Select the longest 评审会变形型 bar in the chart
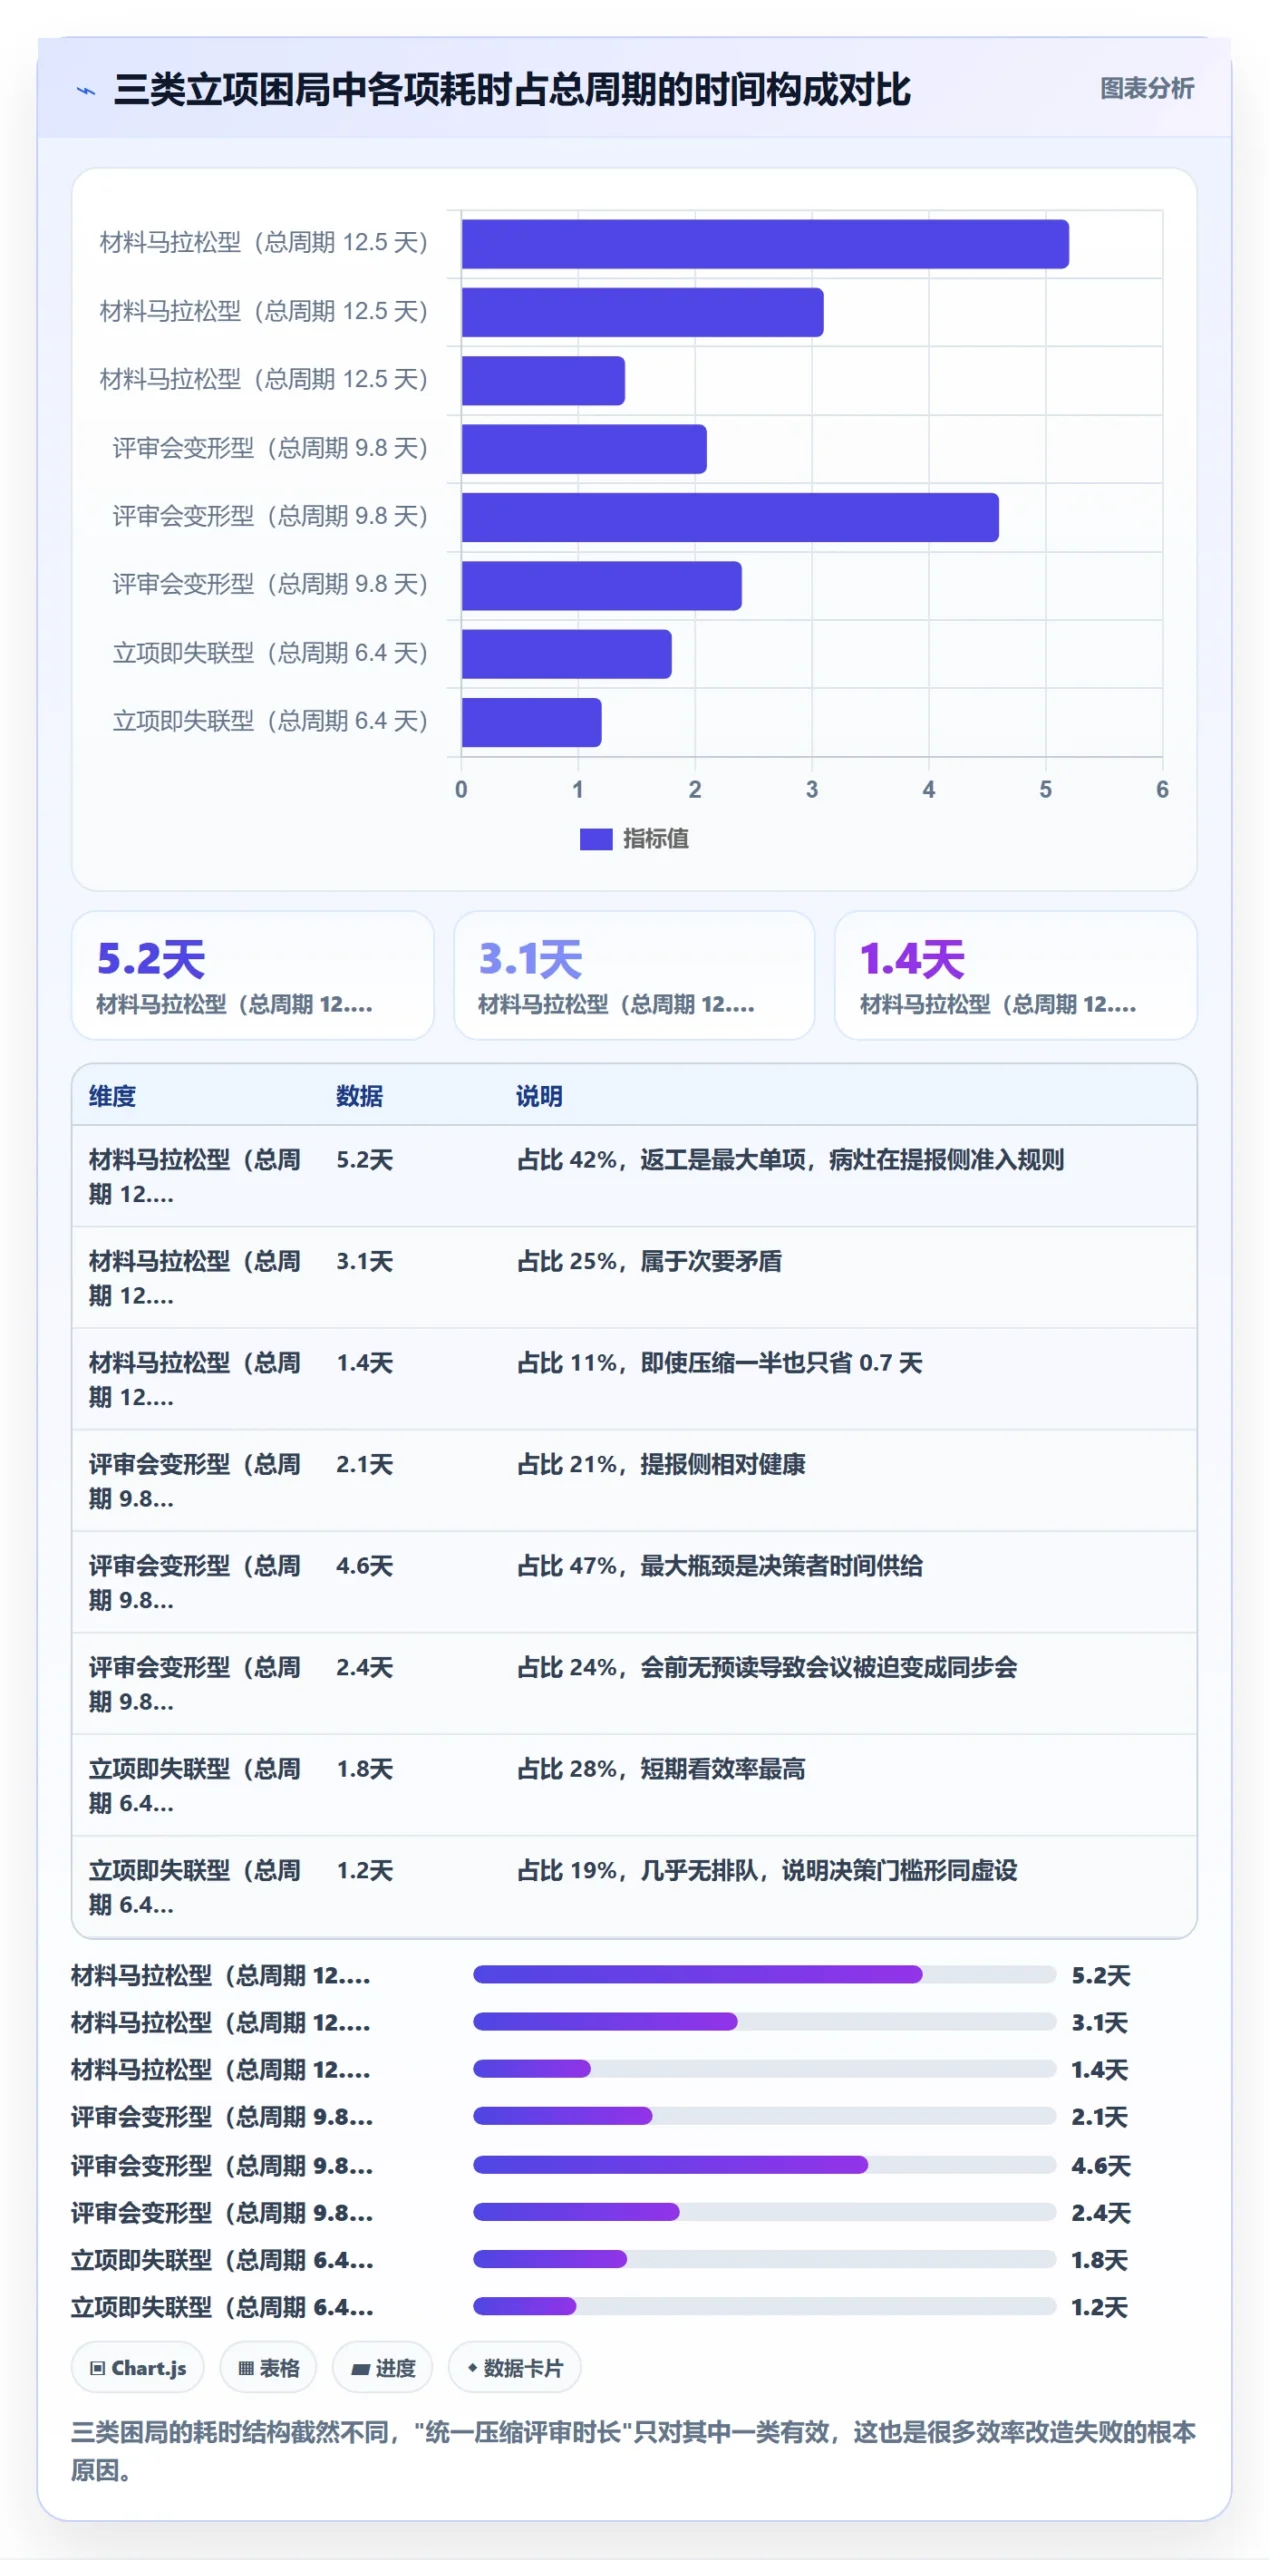 point(729,517)
